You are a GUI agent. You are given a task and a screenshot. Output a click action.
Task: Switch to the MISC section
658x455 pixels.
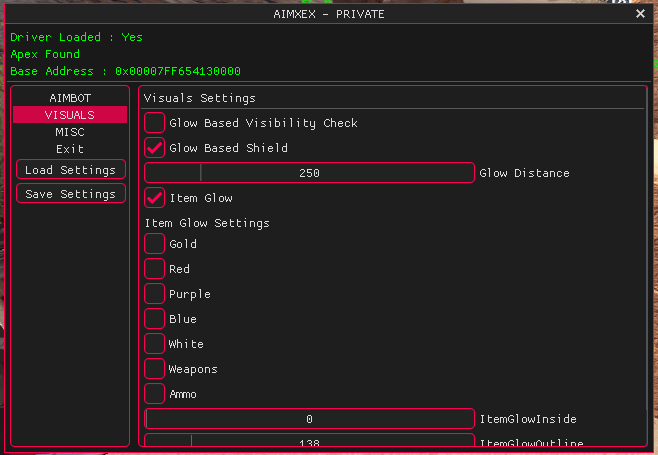point(70,132)
